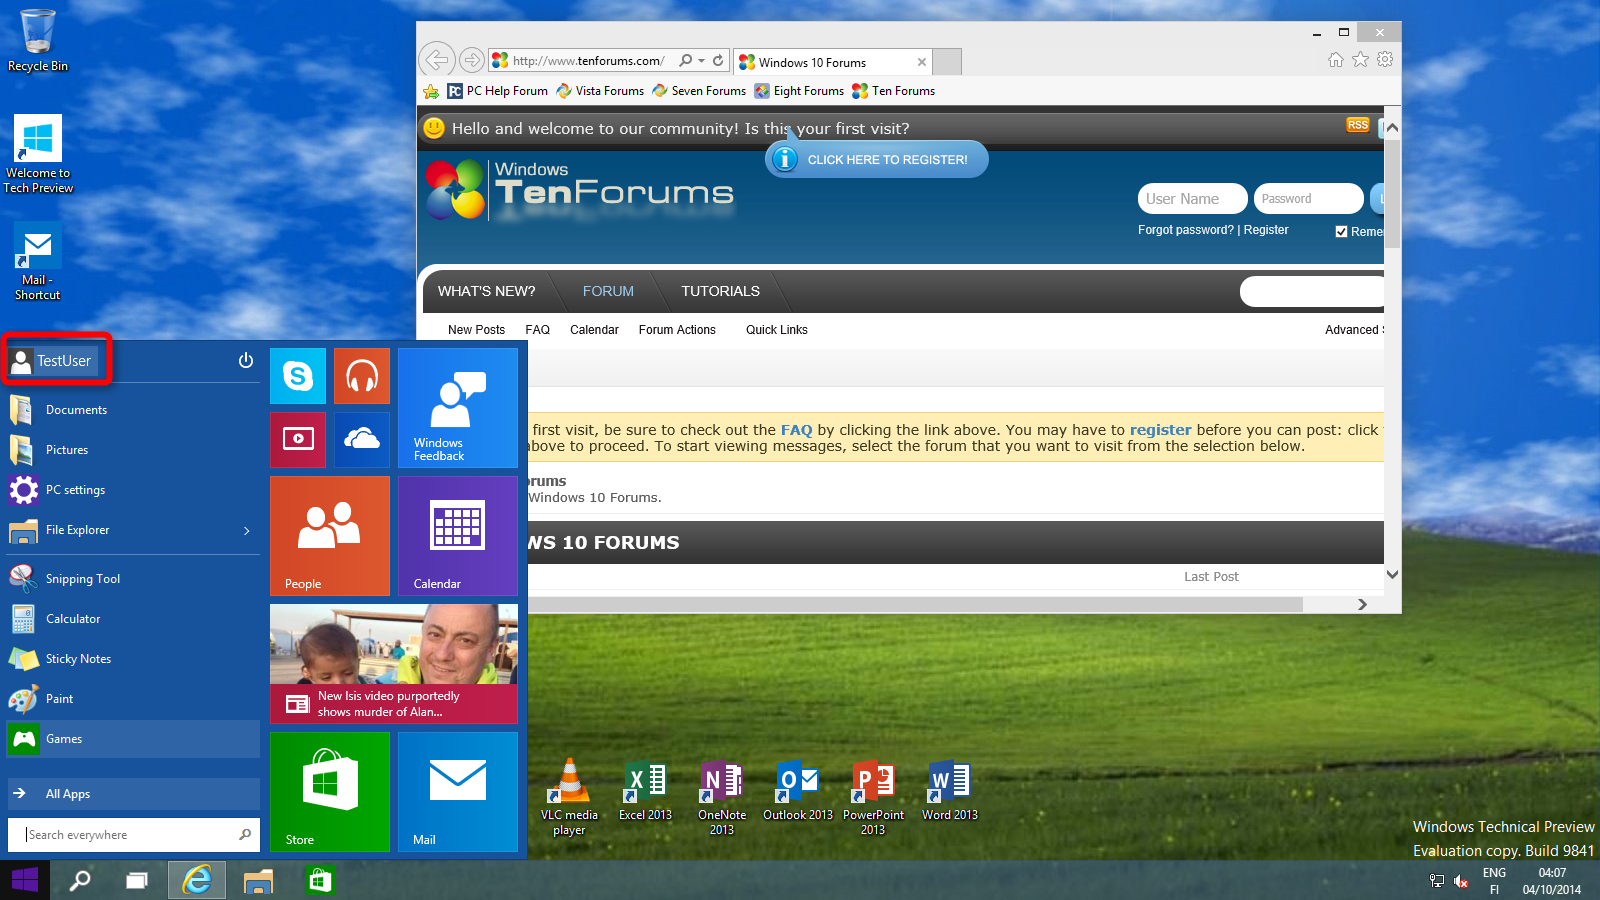Viewport: 1600px width, 900px height.
Task: Open Eight Forums favorite
Action: (x=799, y=91)
